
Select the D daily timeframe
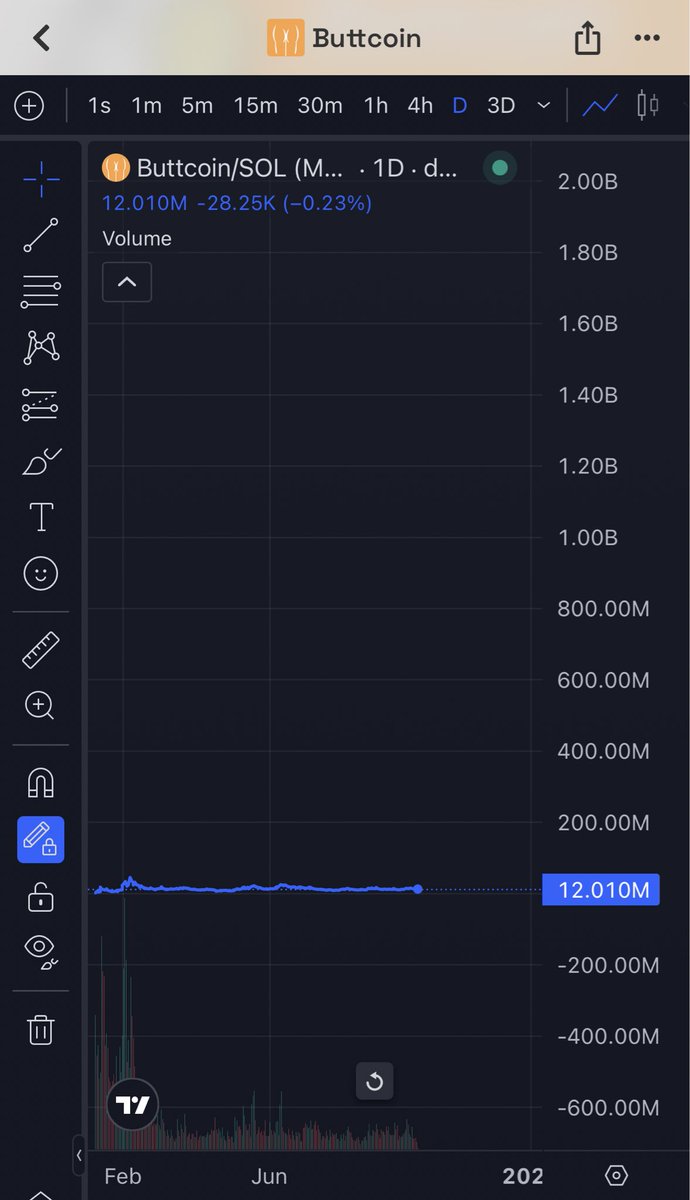point(460,105)
